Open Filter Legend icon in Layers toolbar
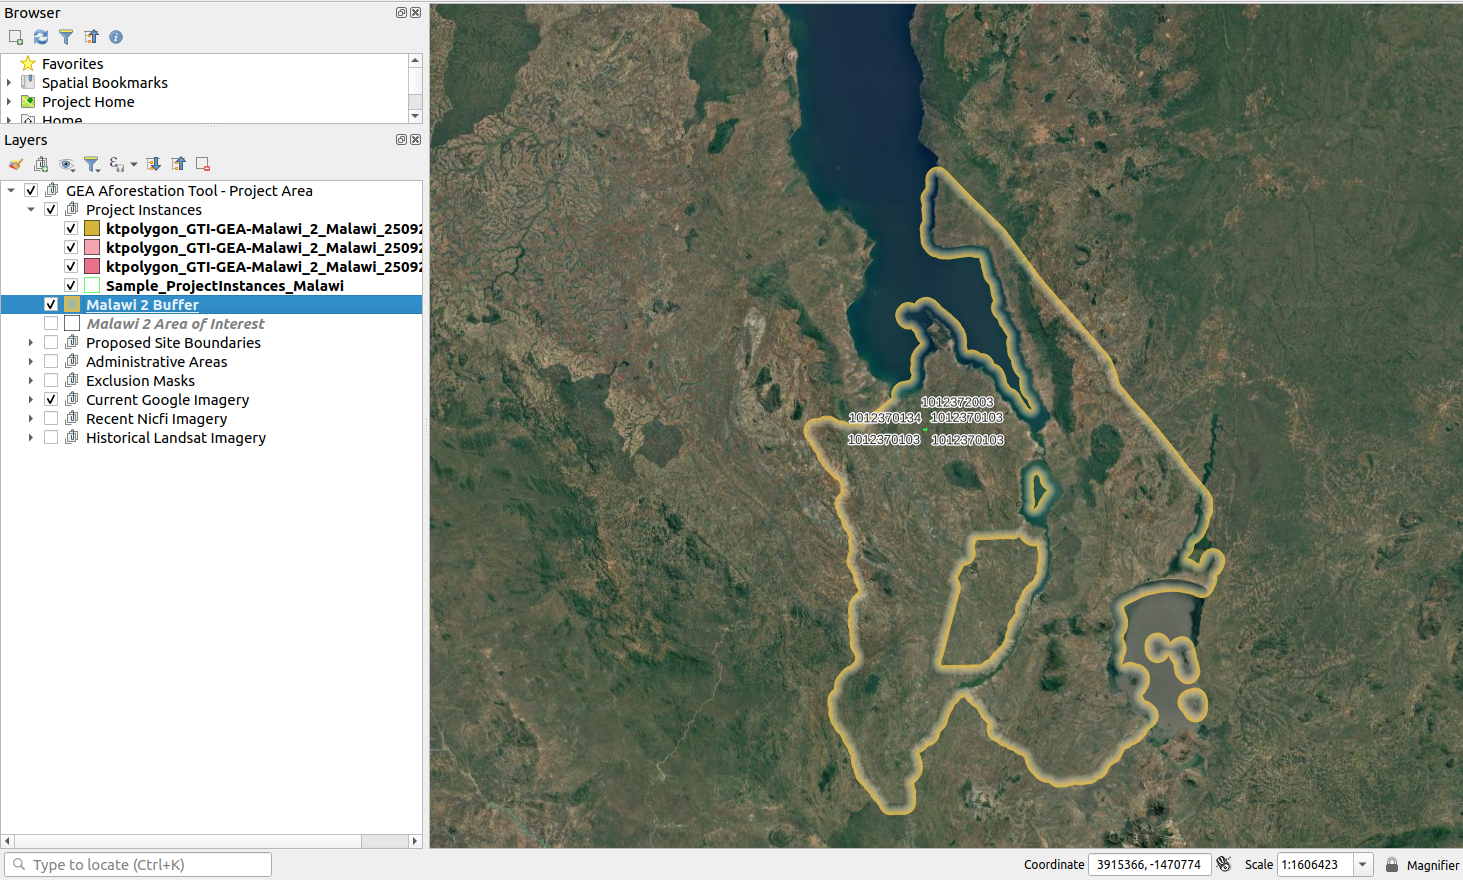Image resolution: width=1463 pixels, height=880 pixels. [92, 164]
